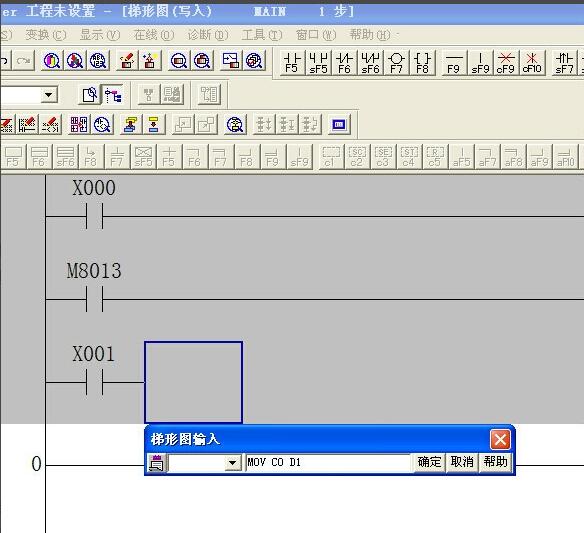The image size is (584, 533).
Task: Click the character string search icon
Action: coord(98,60)
